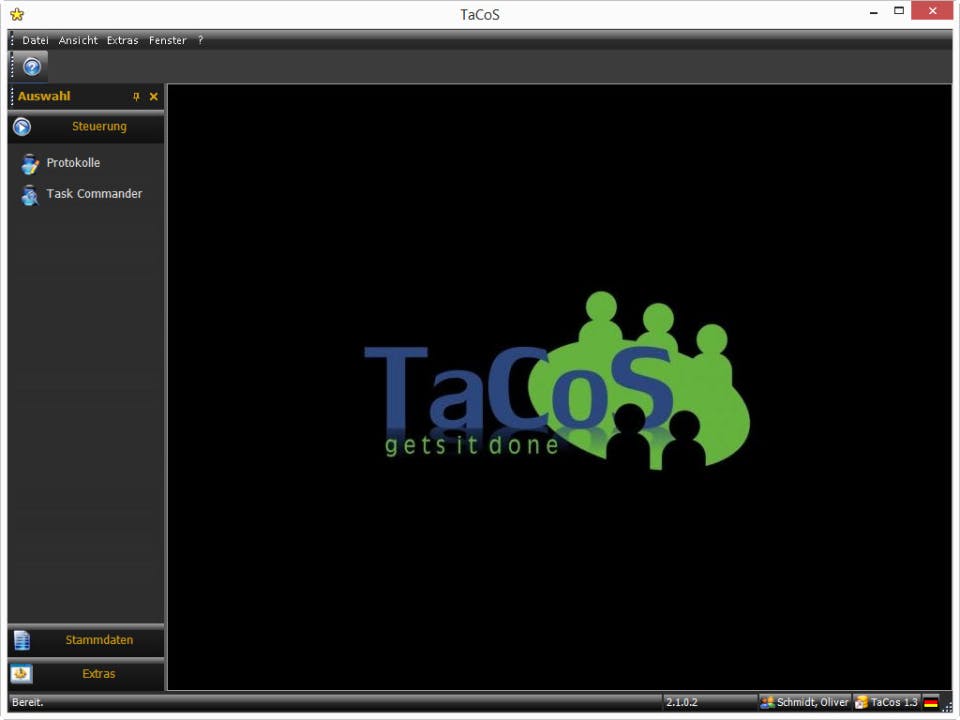Click the Bereit. status text

point(28,702)
